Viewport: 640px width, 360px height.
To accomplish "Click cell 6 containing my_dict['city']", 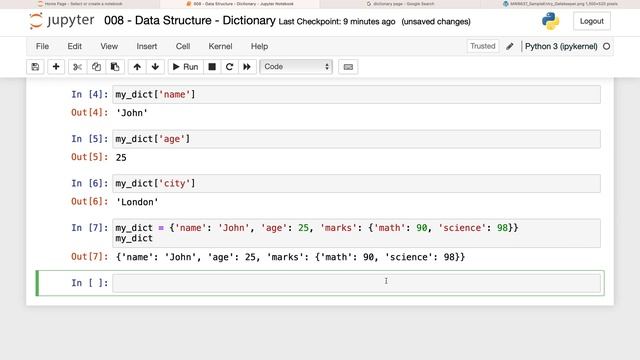I will pyautogui.click(x=356, y=184).
